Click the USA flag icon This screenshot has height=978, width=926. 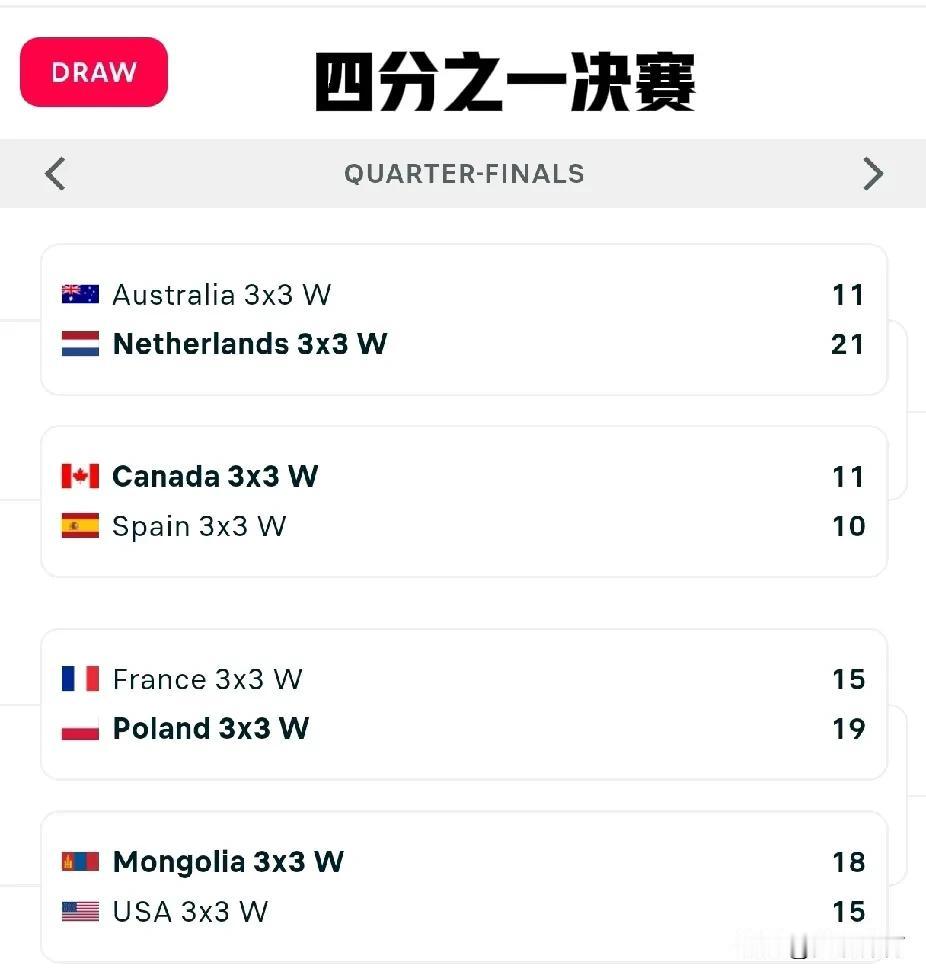pos(80,911)
